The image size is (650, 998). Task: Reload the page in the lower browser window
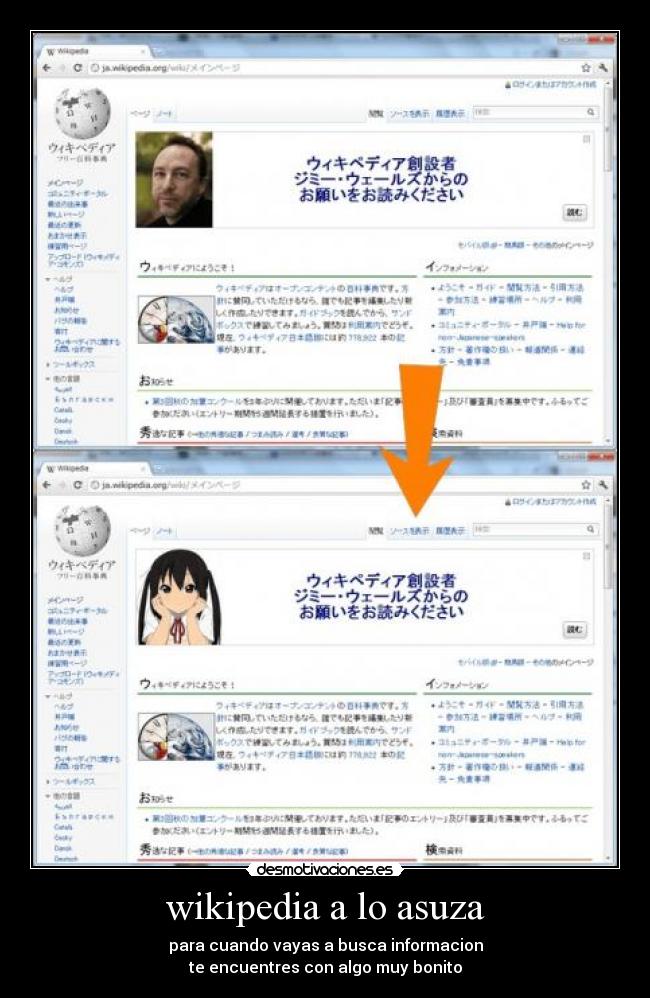coord(77,485)
